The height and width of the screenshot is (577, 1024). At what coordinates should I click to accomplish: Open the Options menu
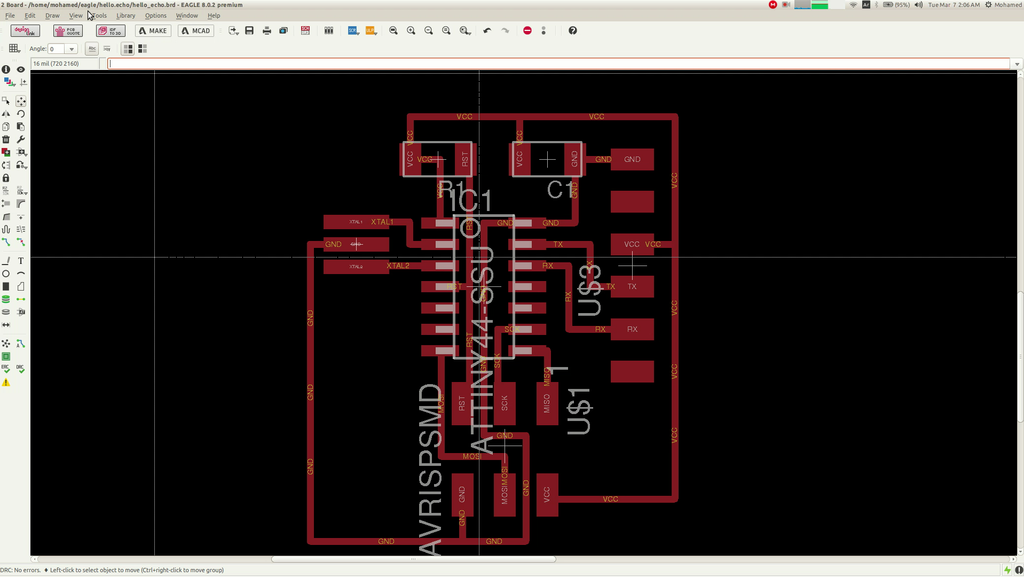click(x=155, y=15)
